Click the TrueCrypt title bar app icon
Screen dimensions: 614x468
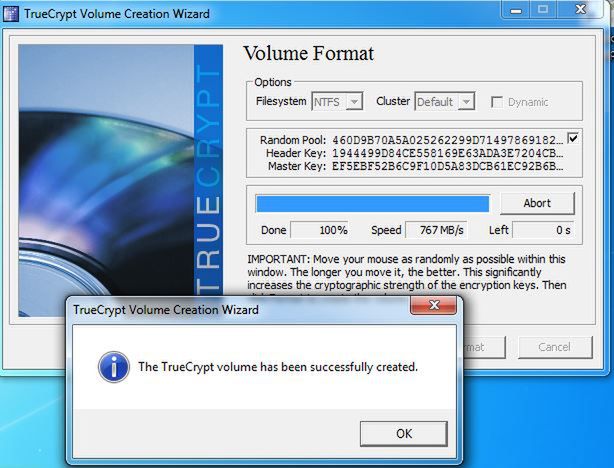[11, 14]
